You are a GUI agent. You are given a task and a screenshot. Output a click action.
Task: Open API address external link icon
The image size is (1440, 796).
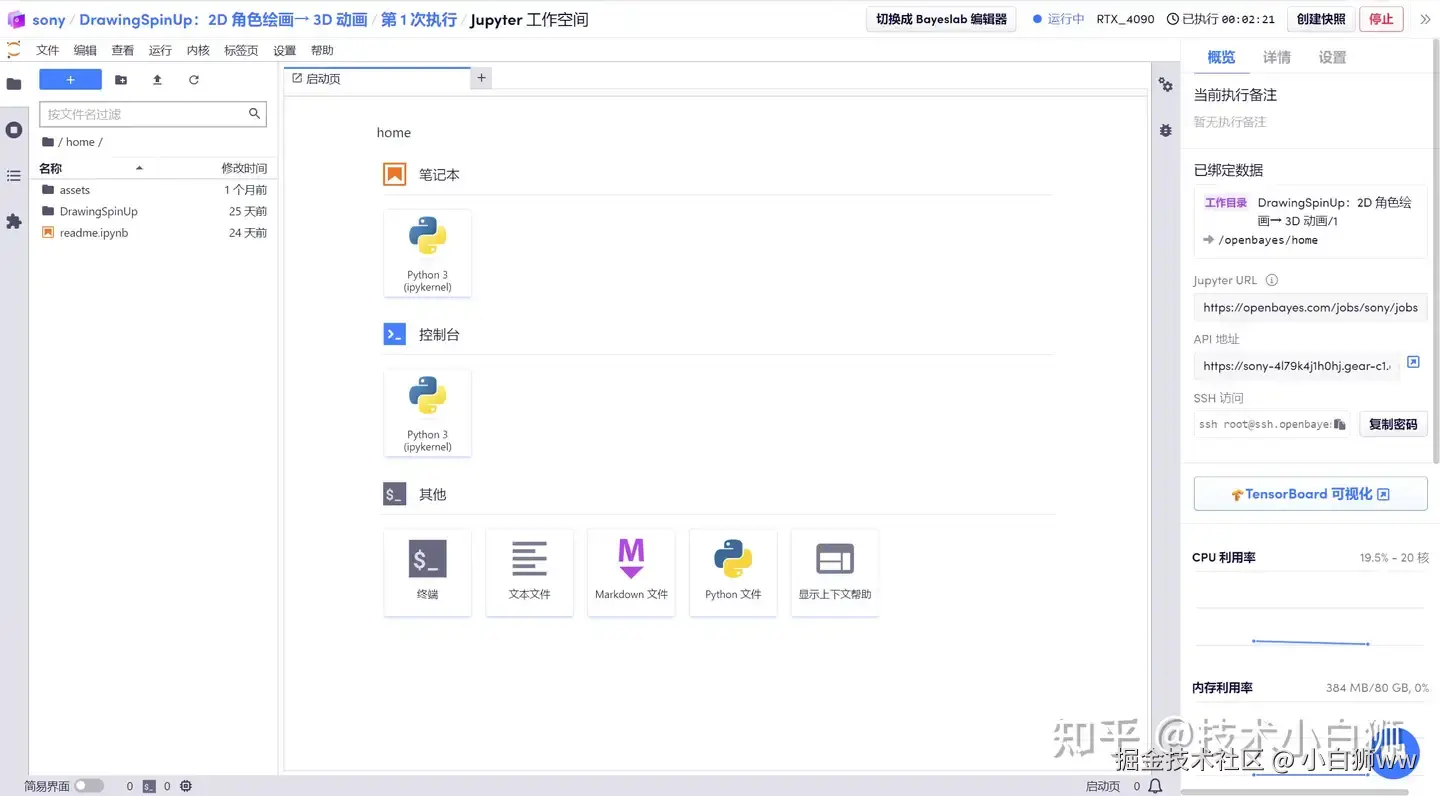pyautogui.click(x=1413, y=362)
